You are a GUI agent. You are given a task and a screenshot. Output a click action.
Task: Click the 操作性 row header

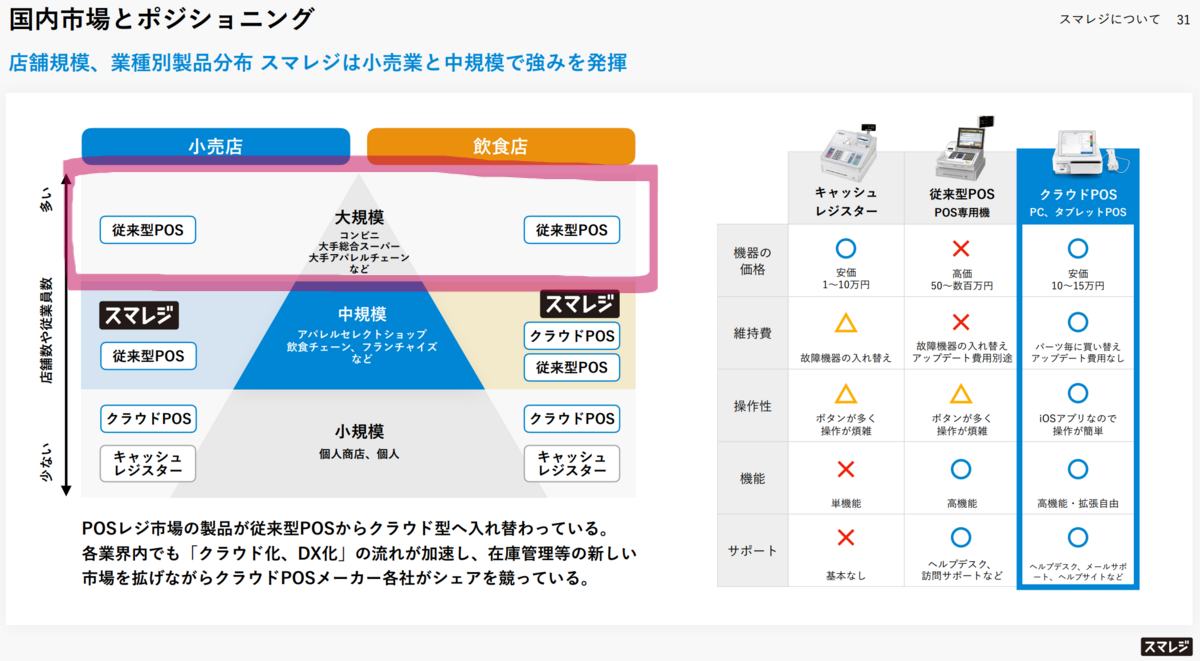coord(752,406)
